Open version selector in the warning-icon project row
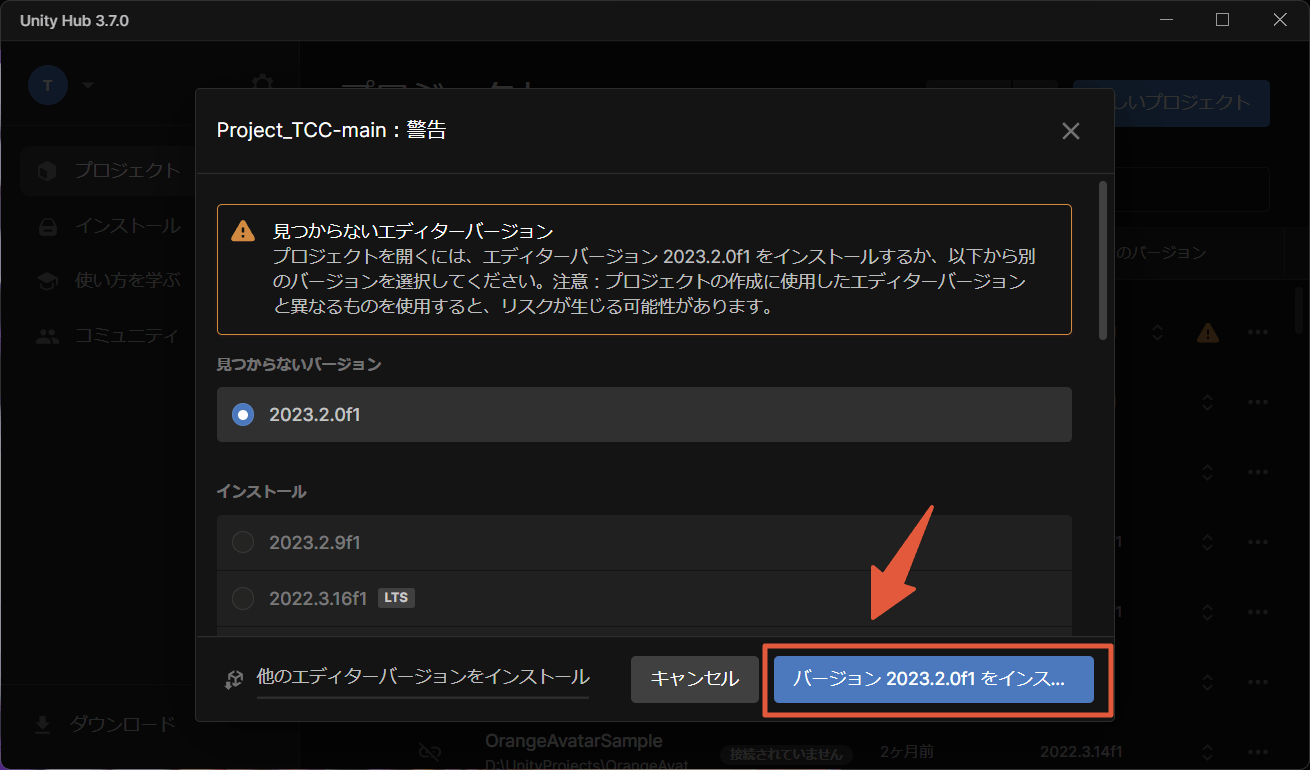The image size is (1310, 770). pyautogui.click(x=1157, y=332)
